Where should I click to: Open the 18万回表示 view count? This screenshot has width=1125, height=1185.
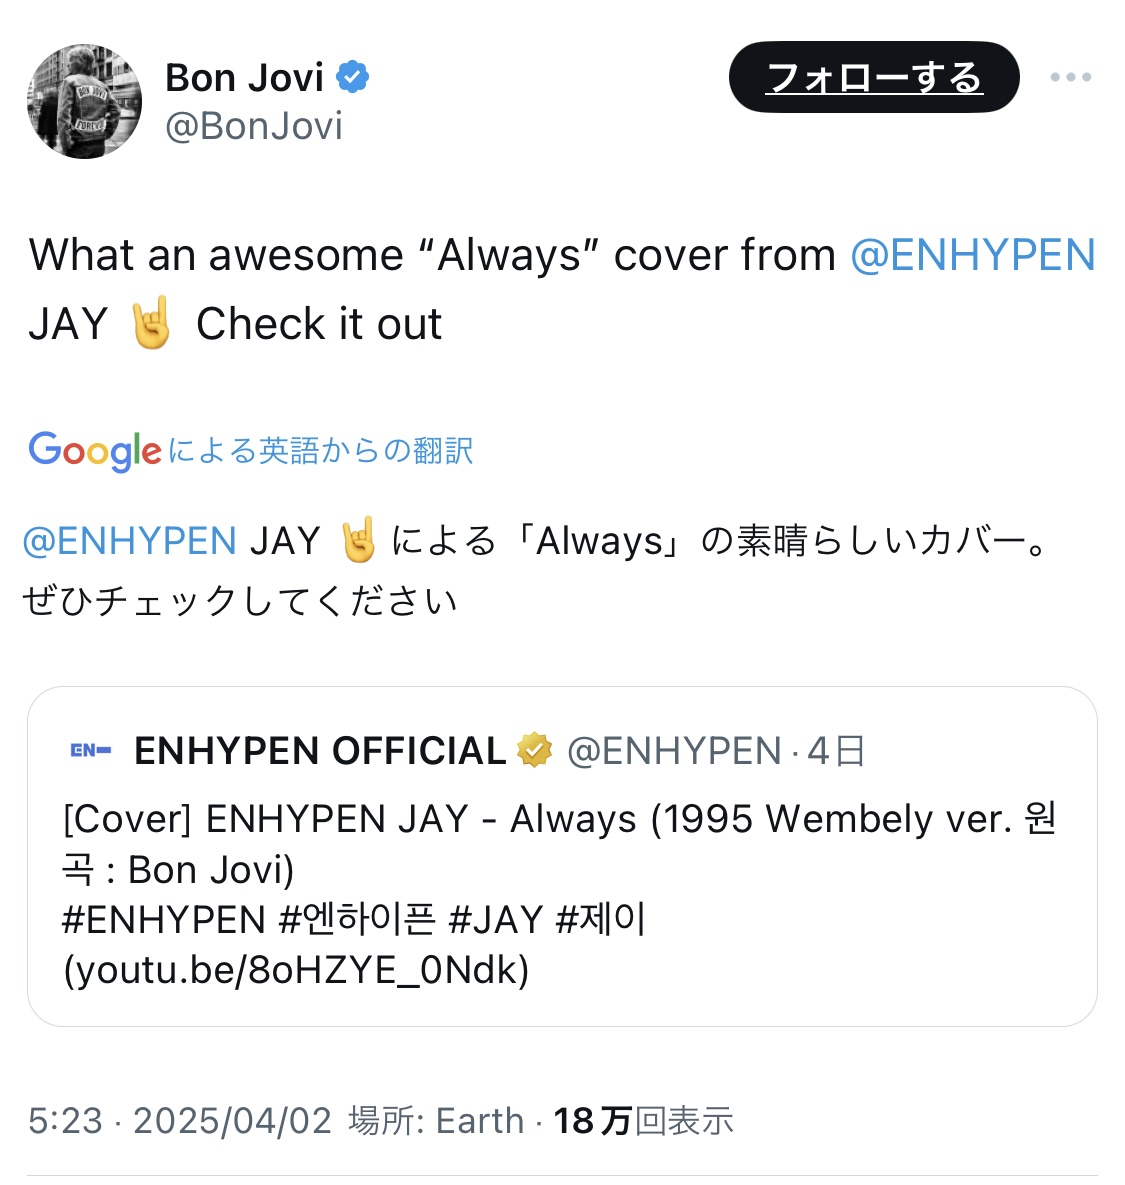click(643, 1120)
